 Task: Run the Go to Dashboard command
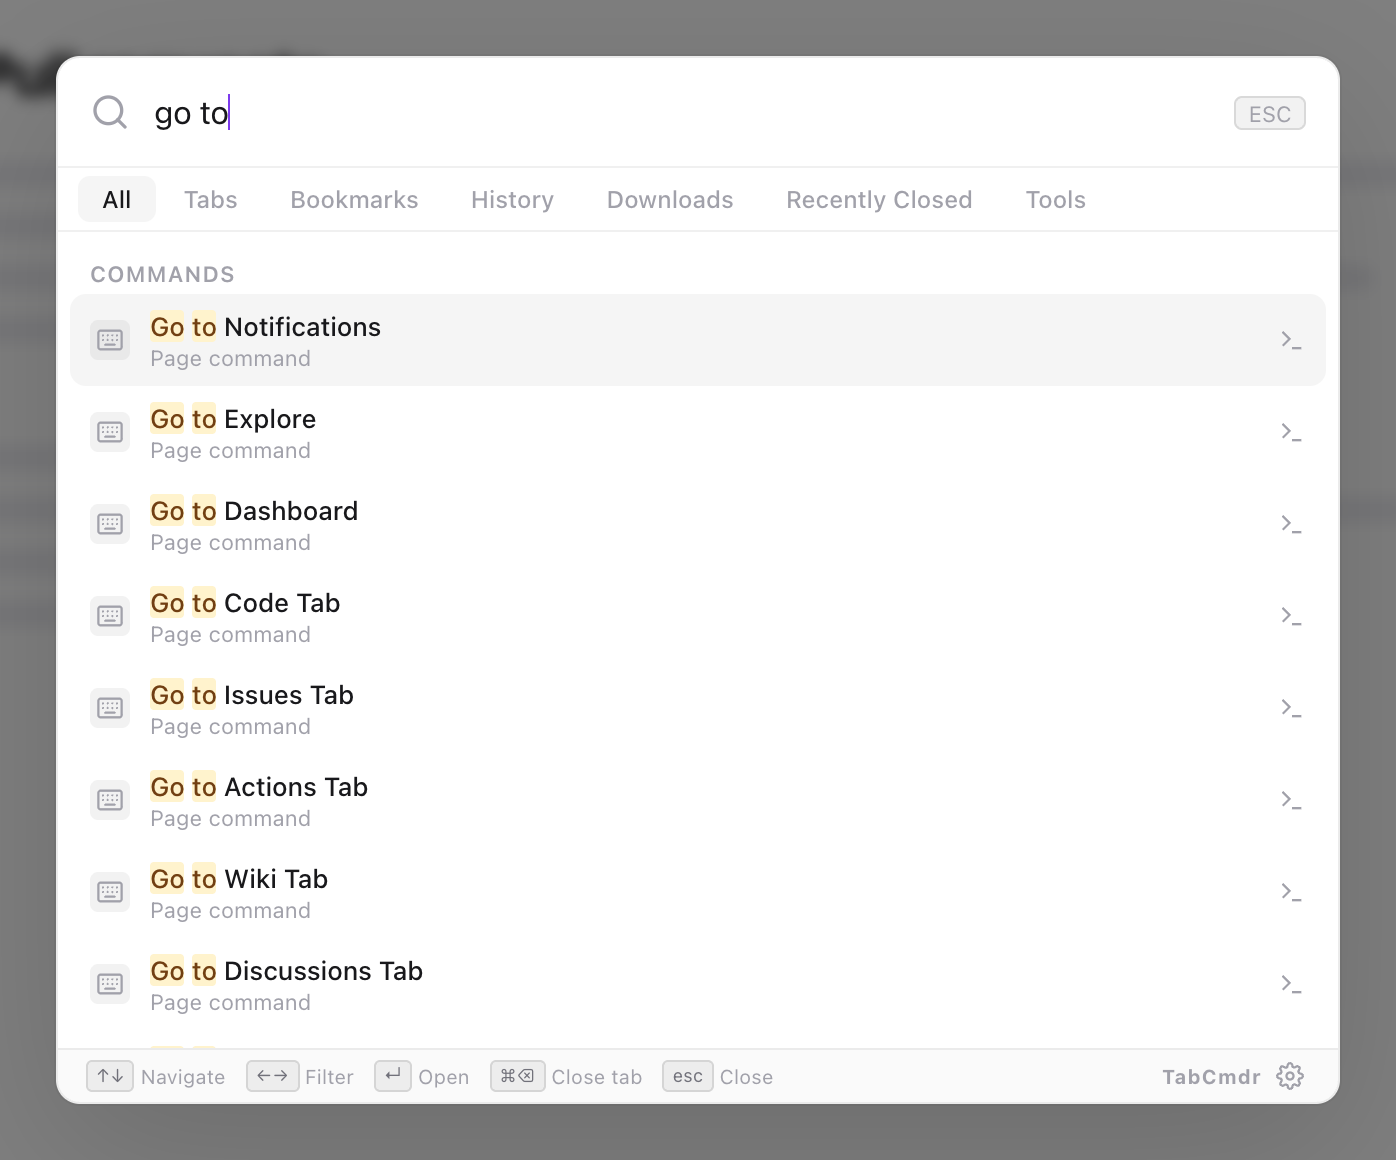[698, 524]
